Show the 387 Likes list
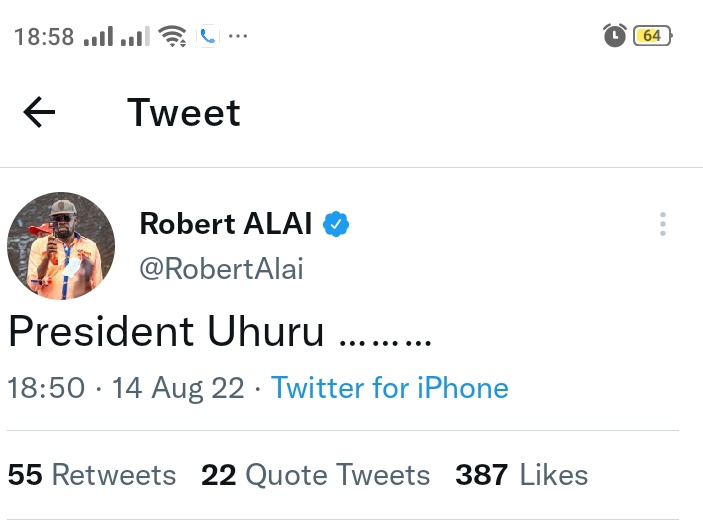The height and width of the screenshot is (527, 703). [x=521, y=475]
